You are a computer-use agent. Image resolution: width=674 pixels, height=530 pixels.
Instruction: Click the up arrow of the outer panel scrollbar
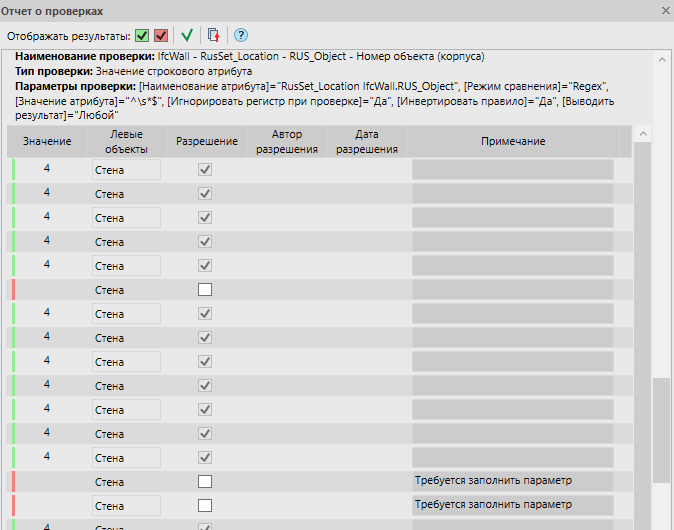coord(662,60)
